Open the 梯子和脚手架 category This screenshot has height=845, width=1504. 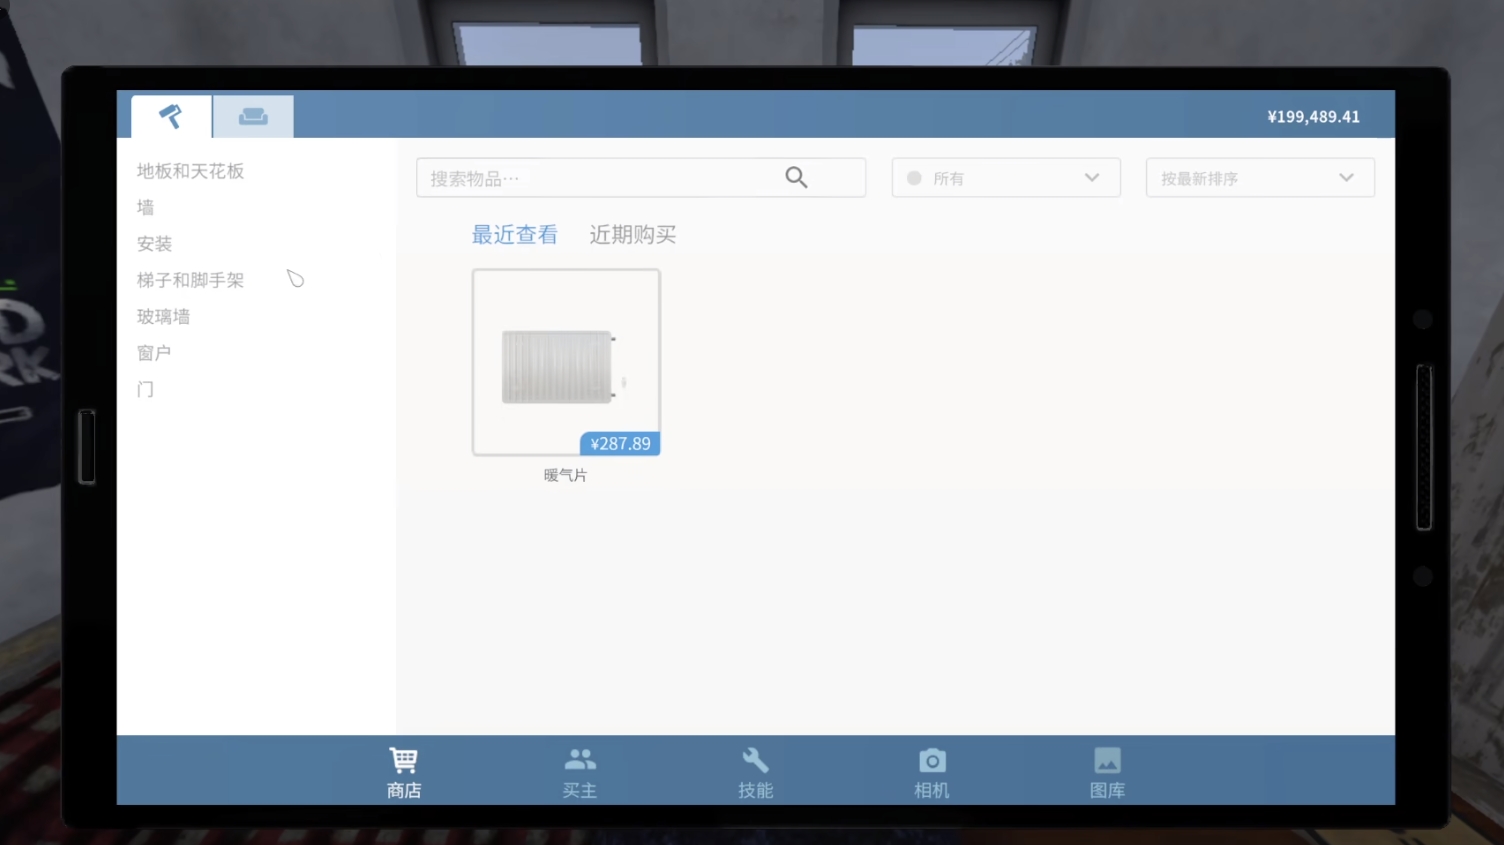[190, 280]
